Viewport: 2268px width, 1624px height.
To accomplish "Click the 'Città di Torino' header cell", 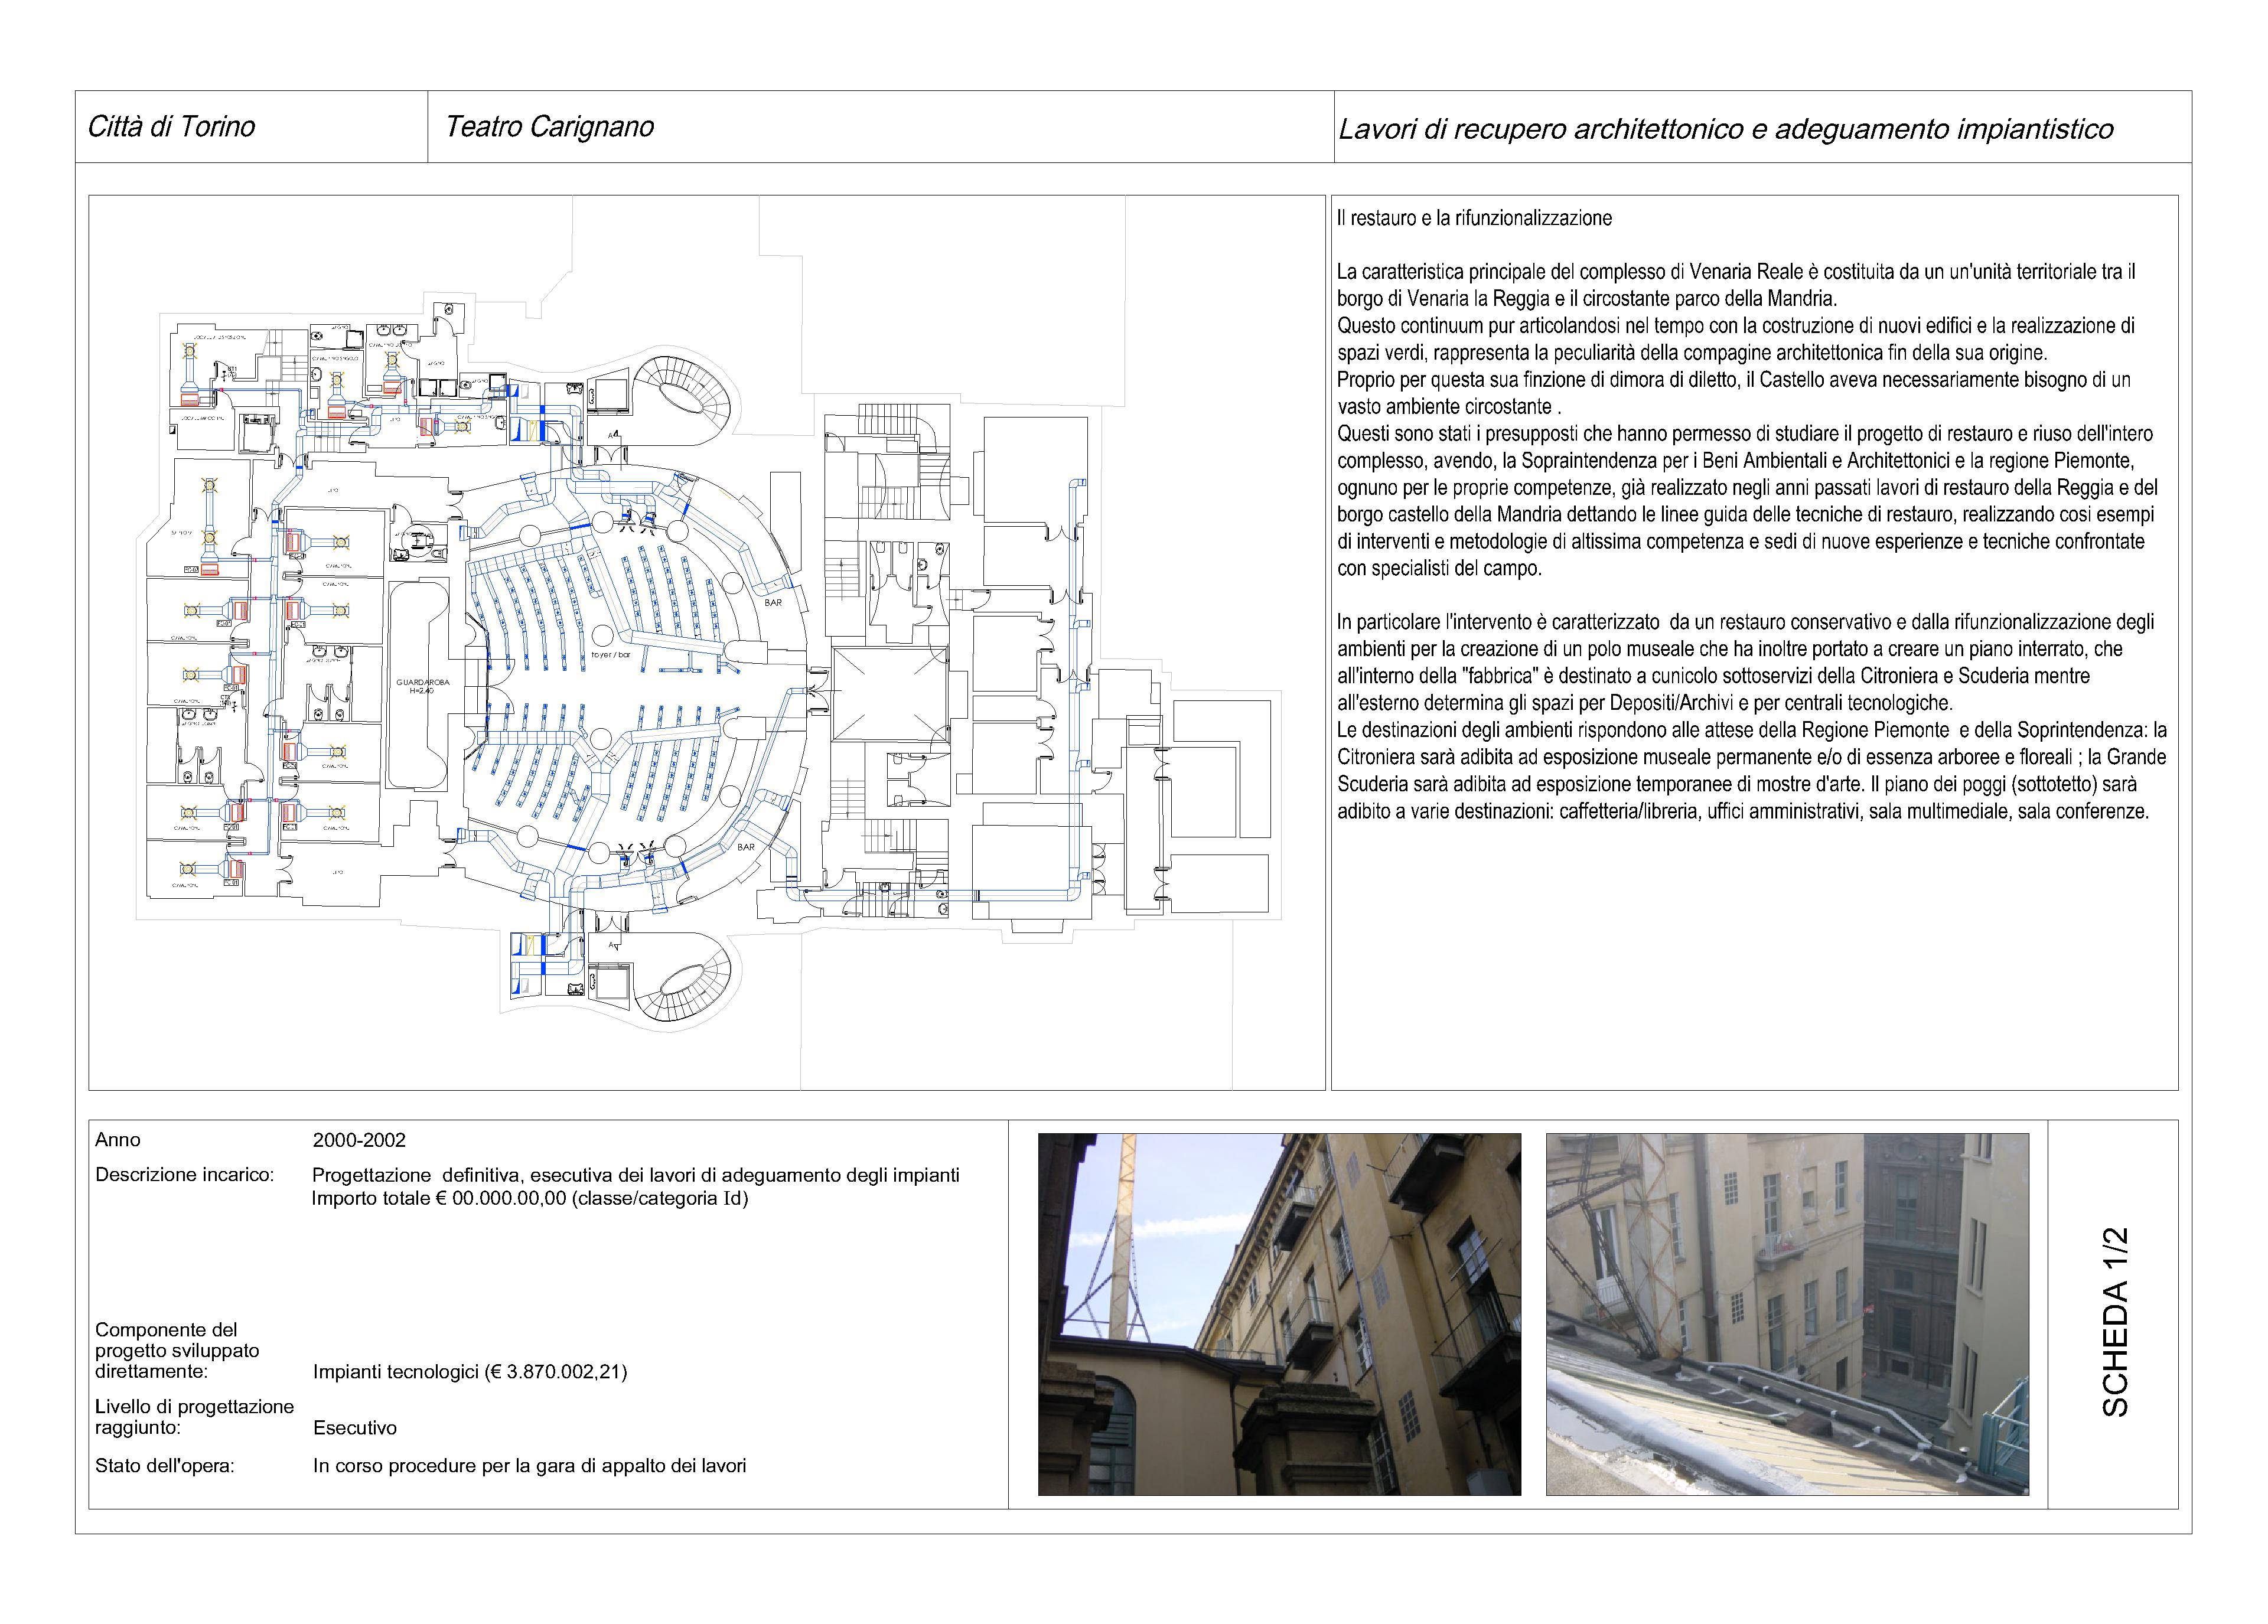I will tap(171, 127).
